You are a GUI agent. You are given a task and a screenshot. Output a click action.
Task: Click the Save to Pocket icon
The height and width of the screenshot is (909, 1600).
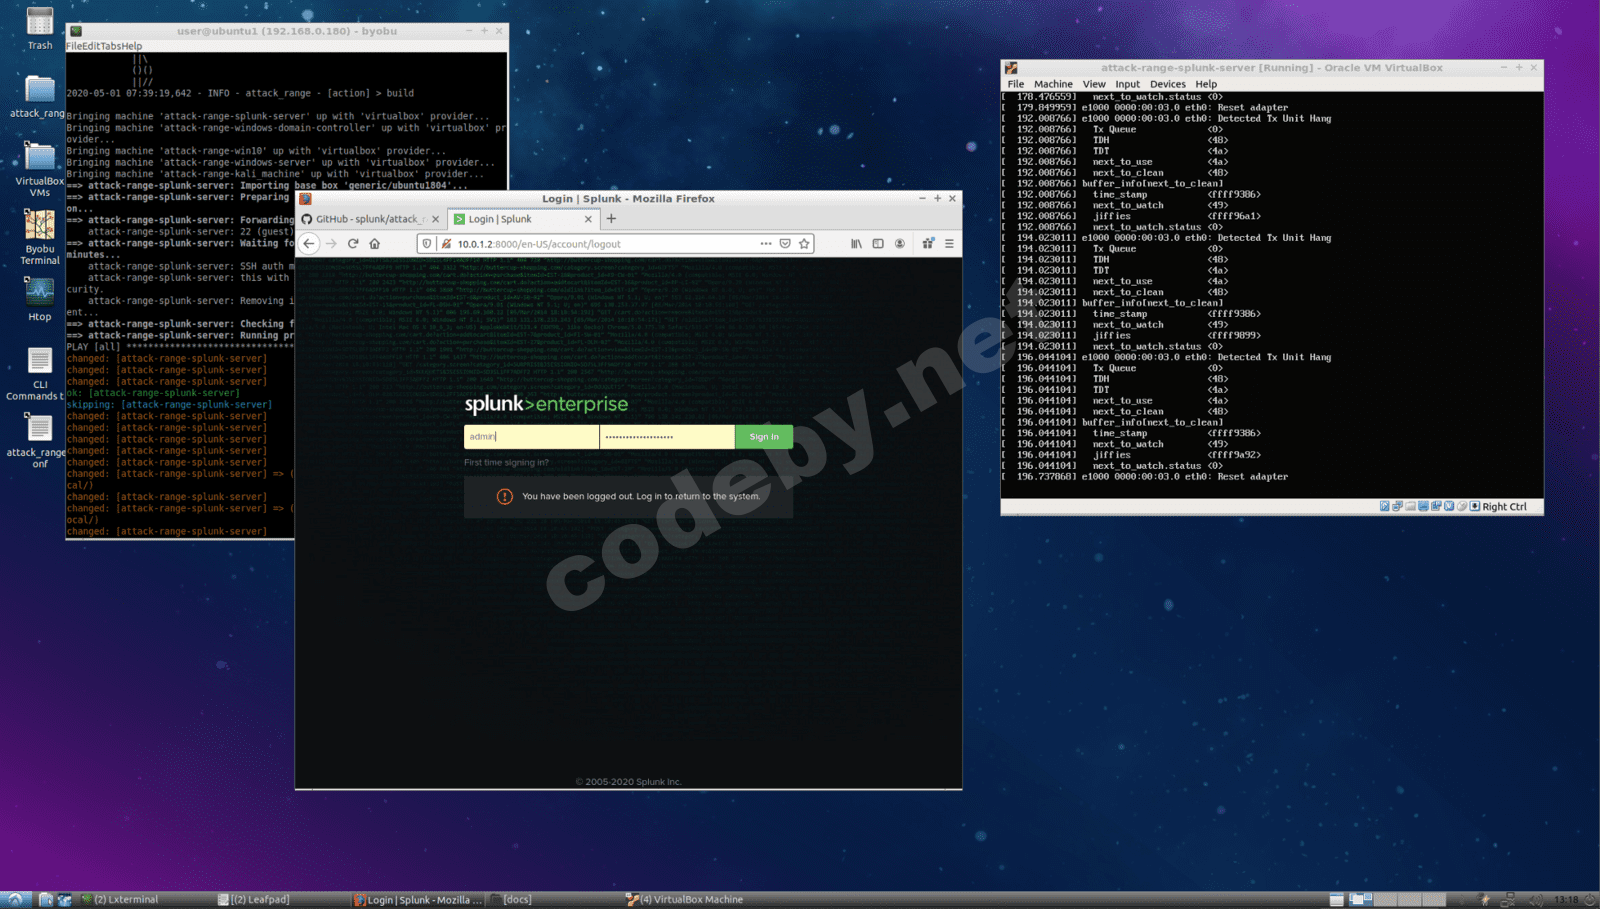[x=785, y=244]
